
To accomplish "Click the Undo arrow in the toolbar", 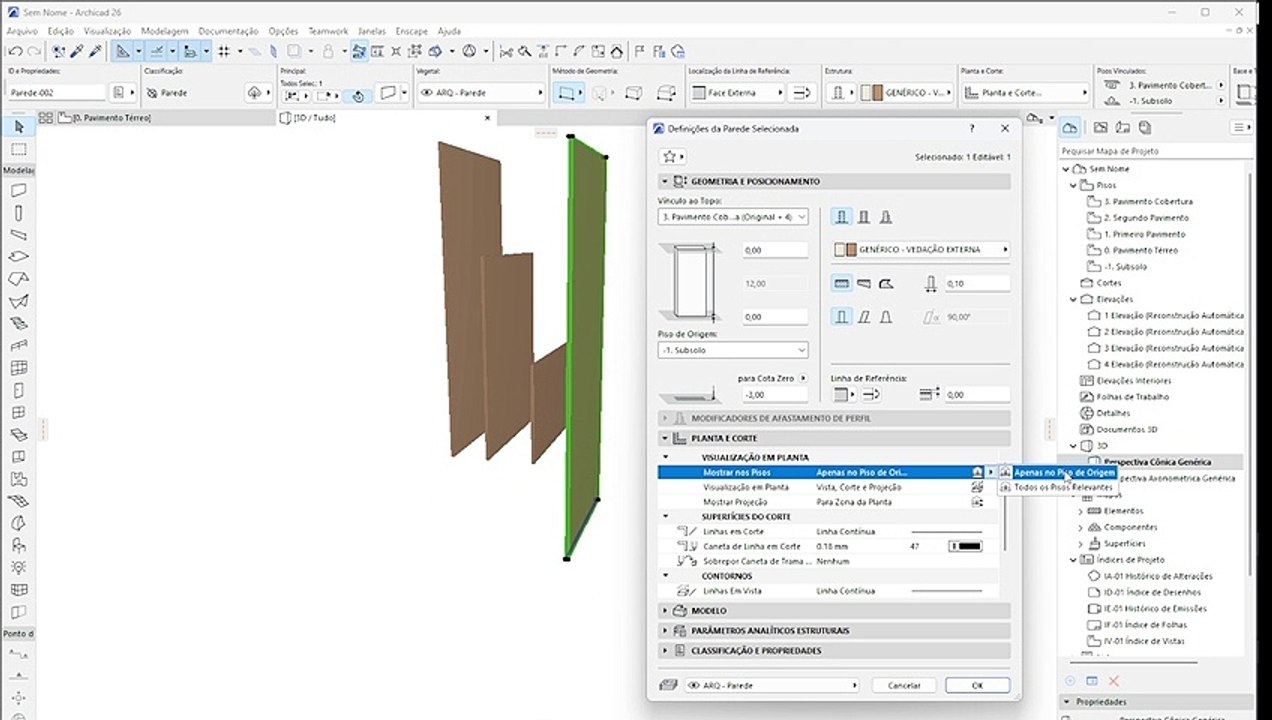I will coord(15,51).
